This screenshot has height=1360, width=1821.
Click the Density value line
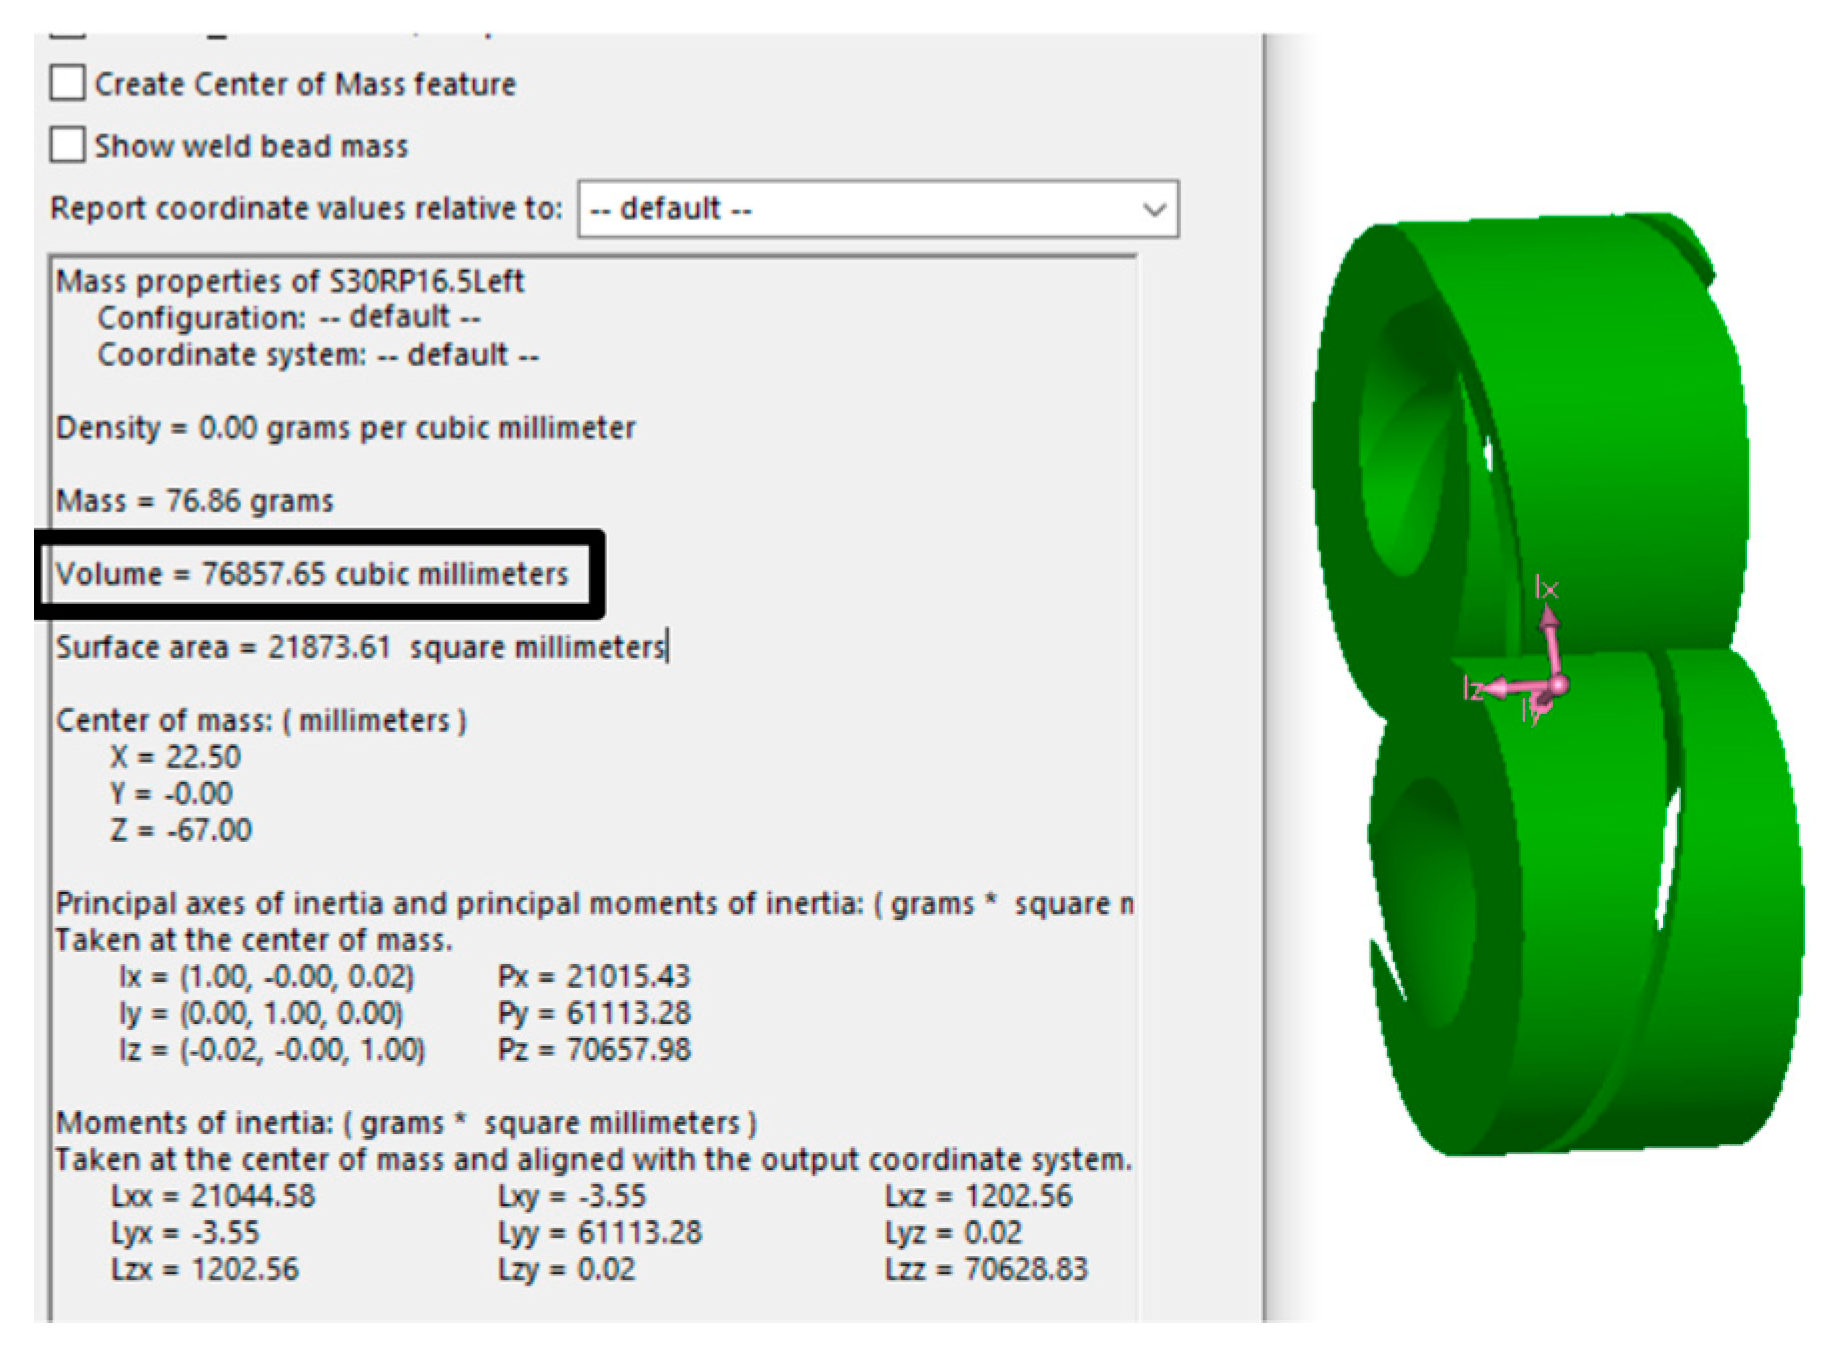coord(346,428)
